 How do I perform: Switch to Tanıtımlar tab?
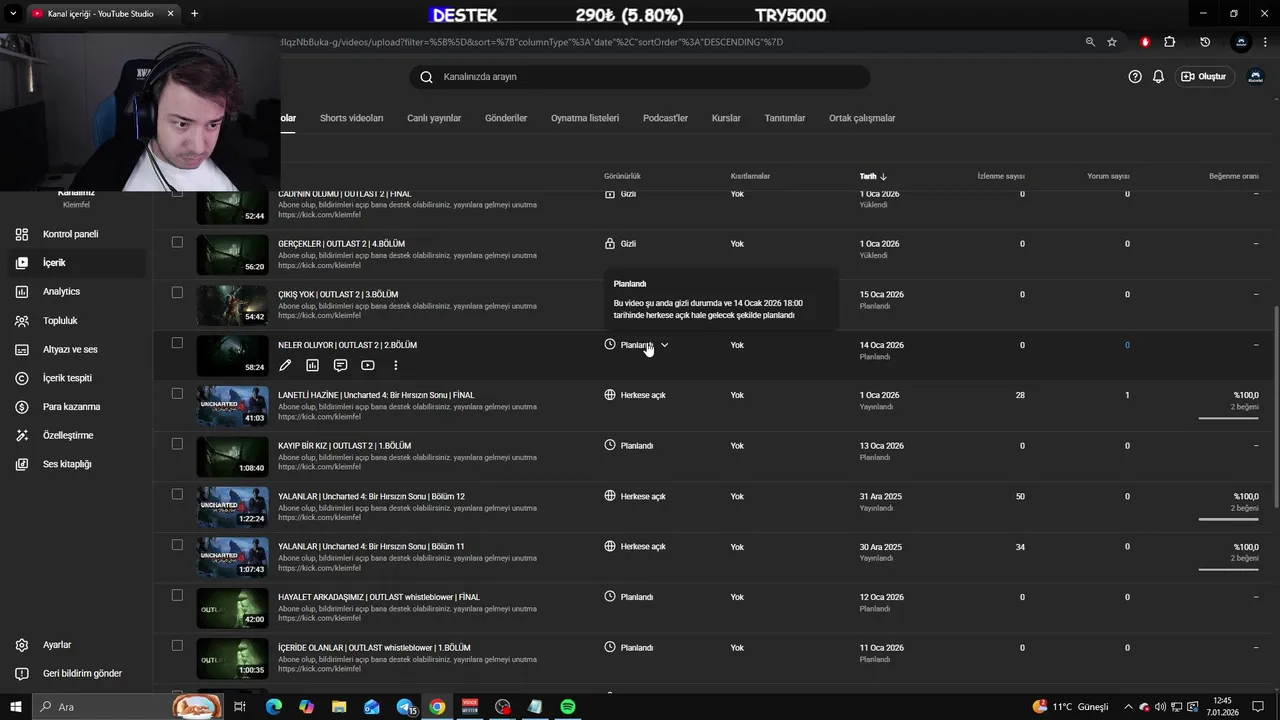click(x=785, y=118)
